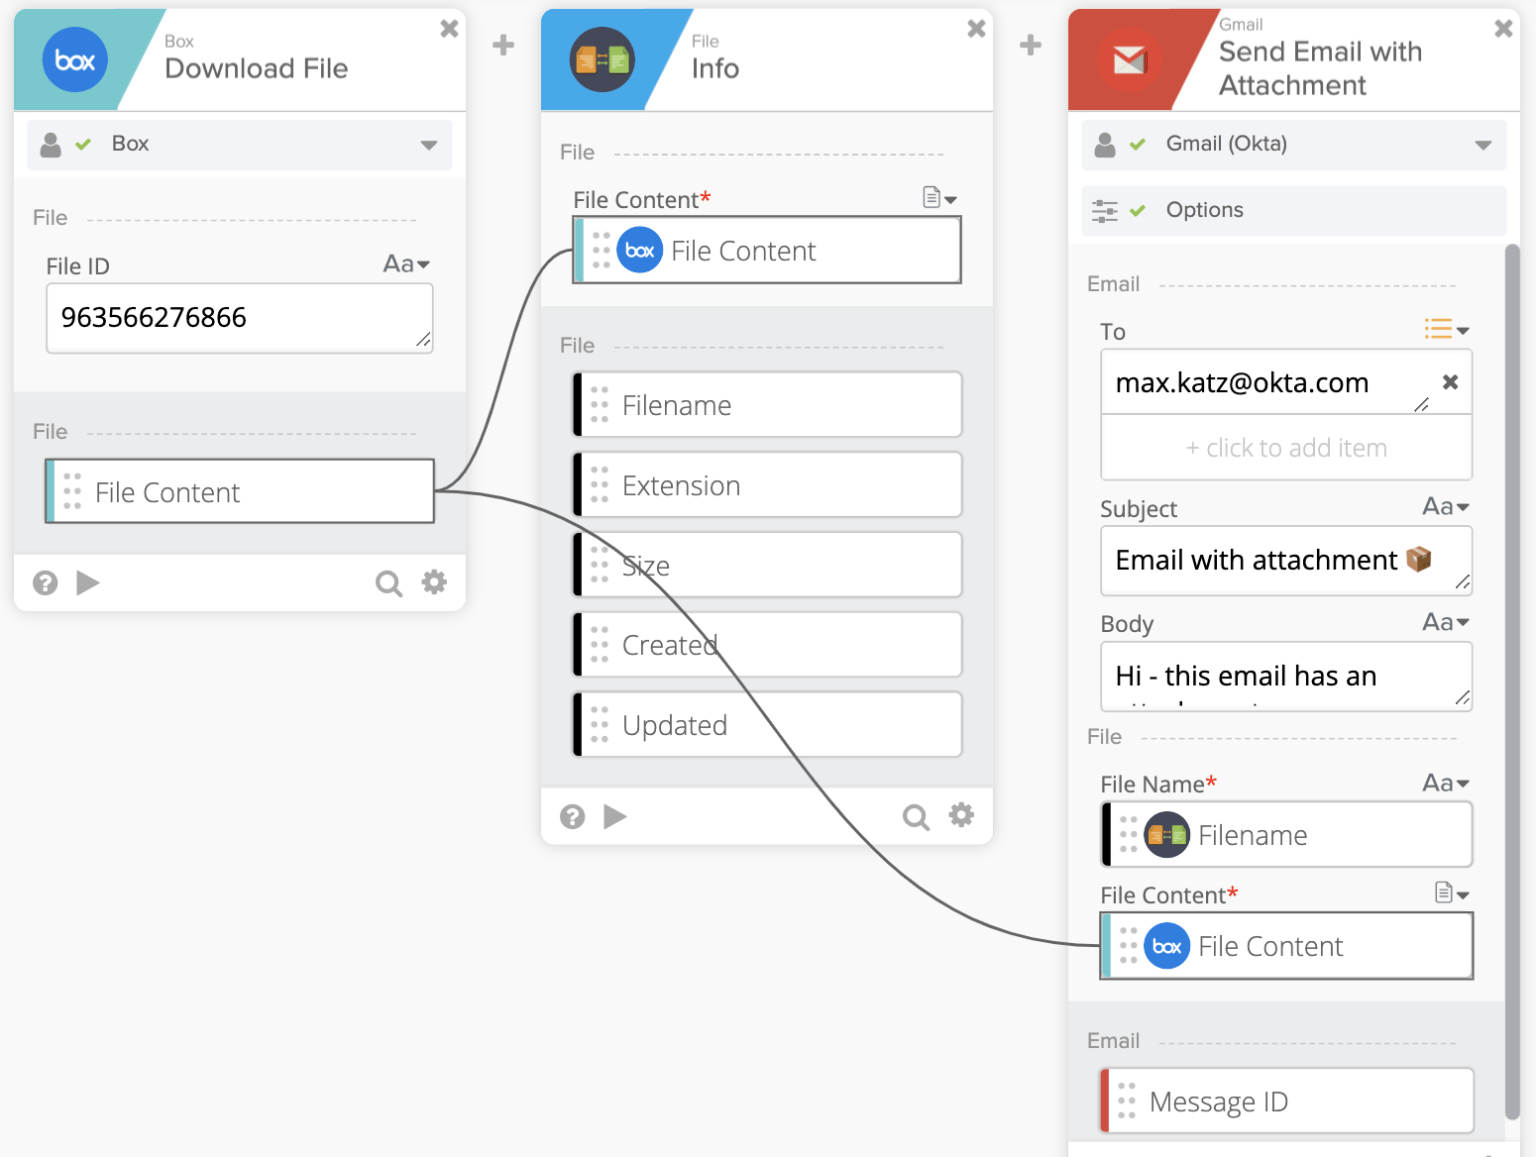The height and width of the screenshot is (1157, 1536).
Task: Click drag handle on Filename output
Action: [x=599, y=405]
